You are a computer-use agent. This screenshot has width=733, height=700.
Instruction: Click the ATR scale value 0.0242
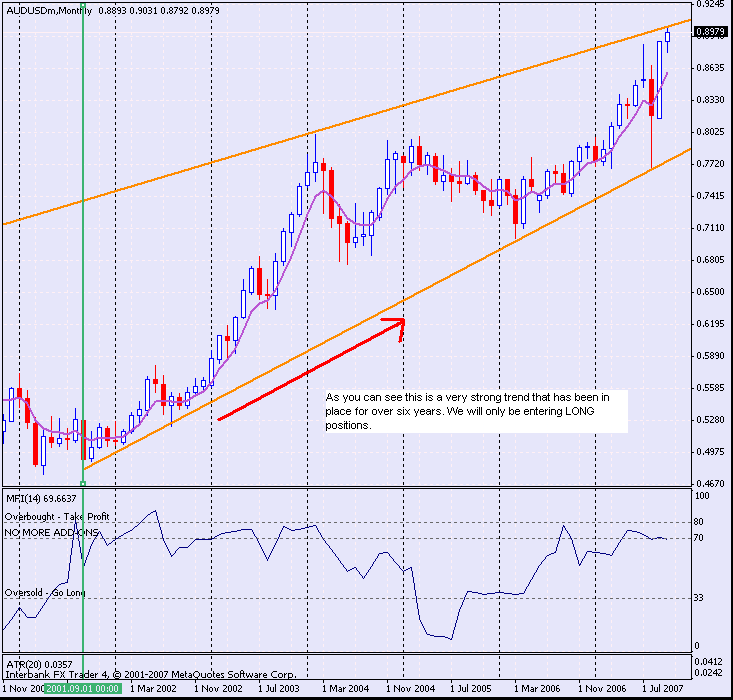pyautogui.click(x=709, y=673)
